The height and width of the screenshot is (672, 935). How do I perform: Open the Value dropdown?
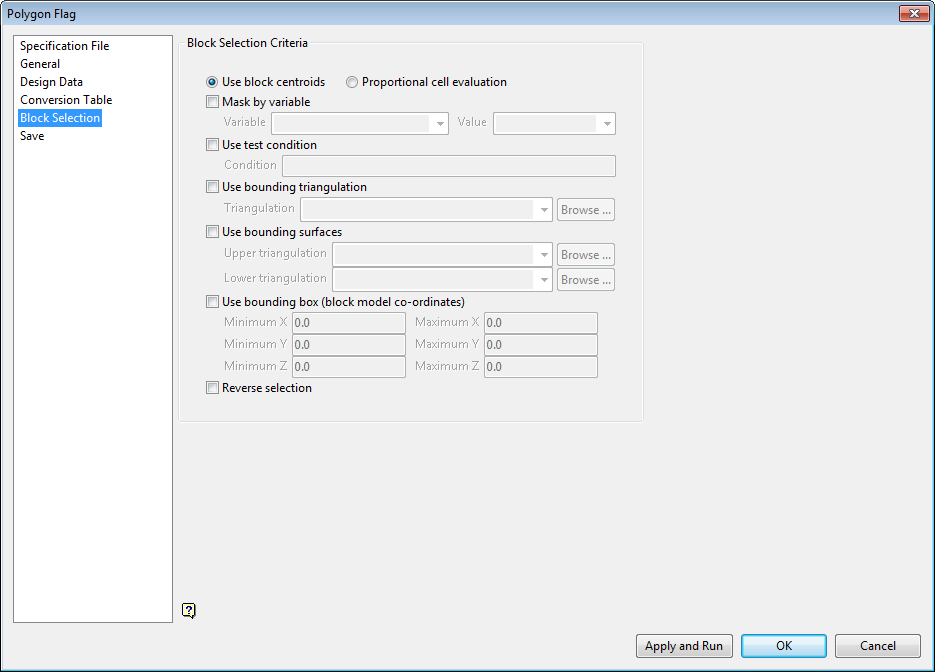pyautogui.click(x=606, y=122)
